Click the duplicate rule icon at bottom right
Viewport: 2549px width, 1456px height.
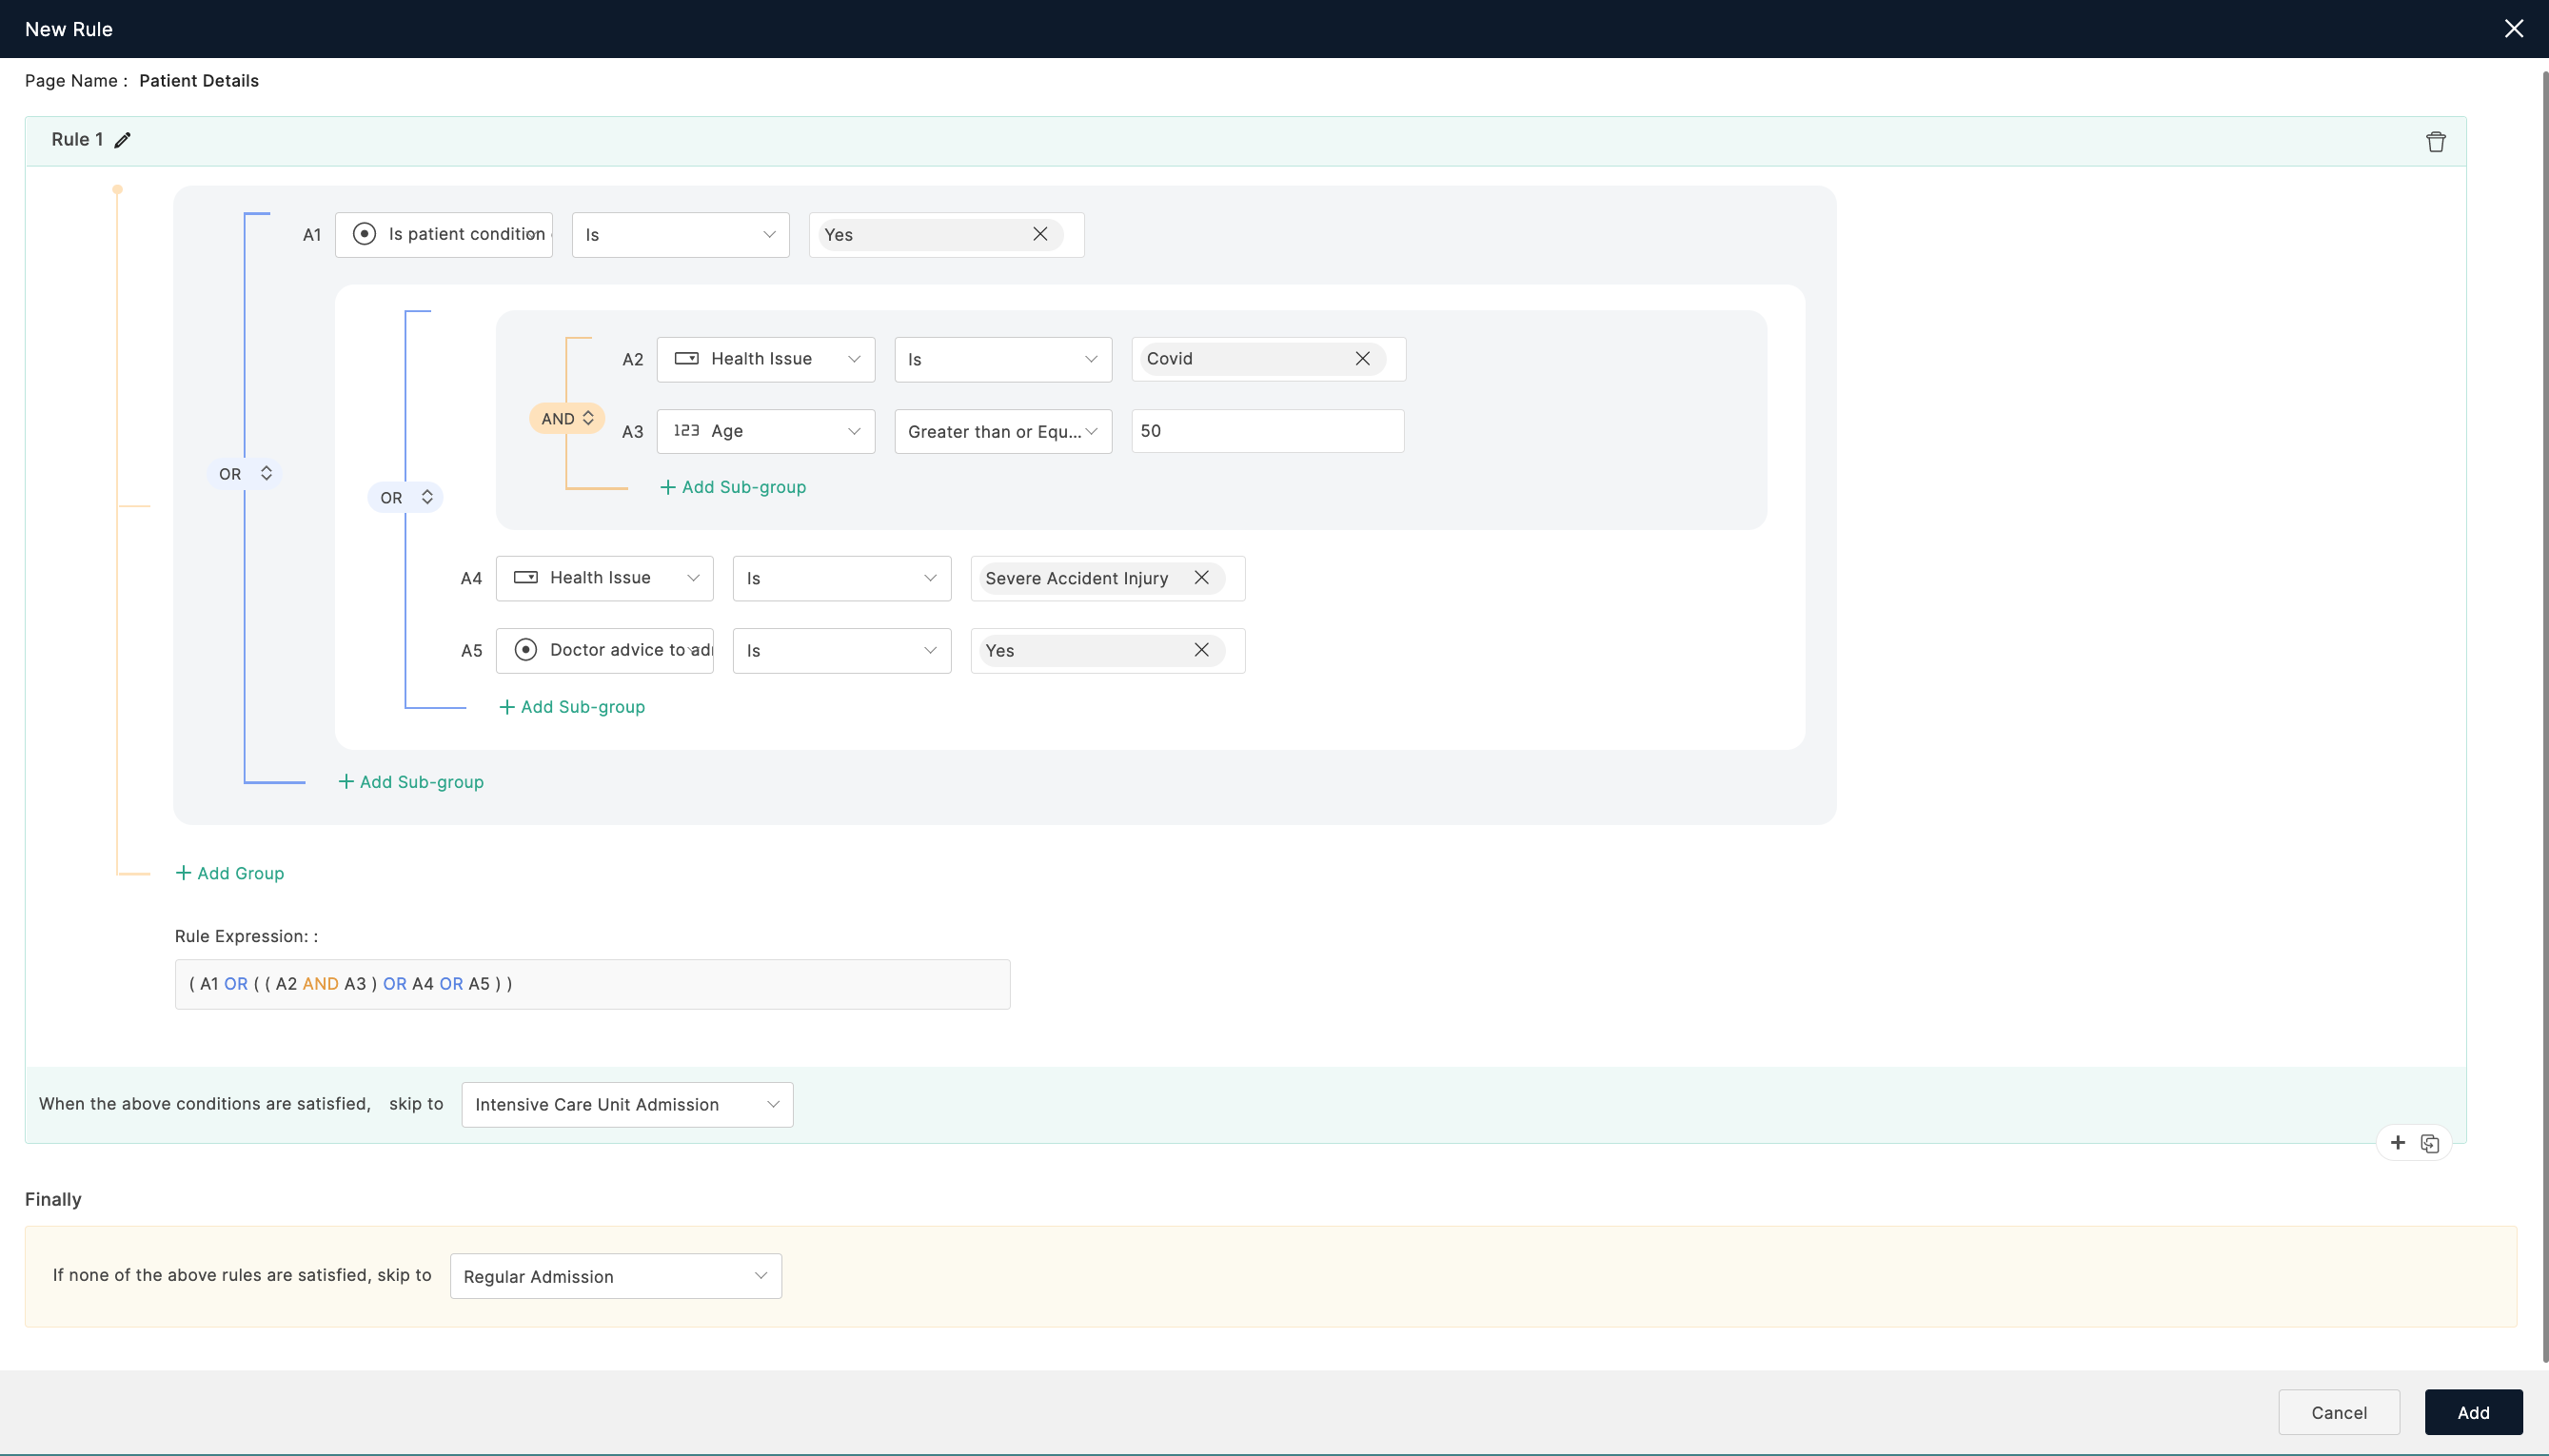[x=2430, y=1143]
